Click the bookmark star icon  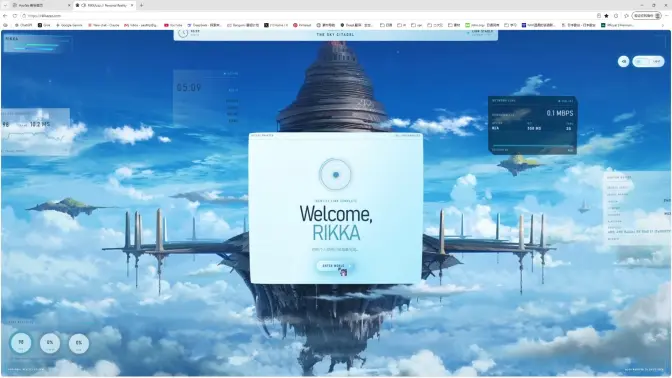click(606, 16)
